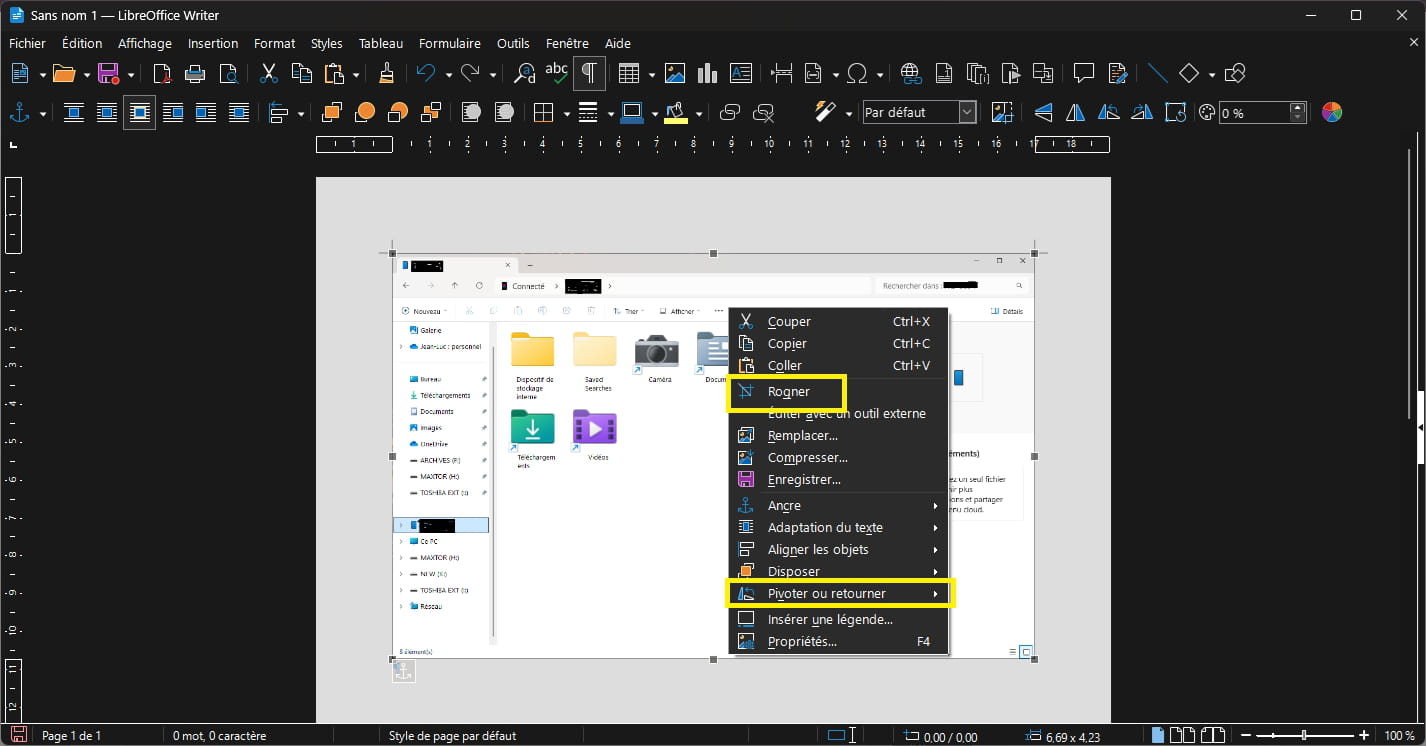Click the Redo arrow icon

tap(471, 73)
